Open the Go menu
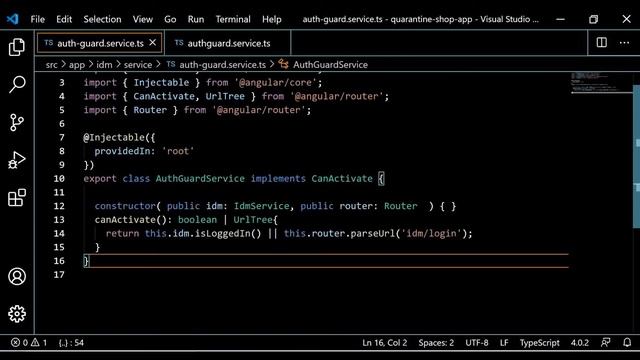The height and width of the screenshot is (360, 640). [170, 19]
